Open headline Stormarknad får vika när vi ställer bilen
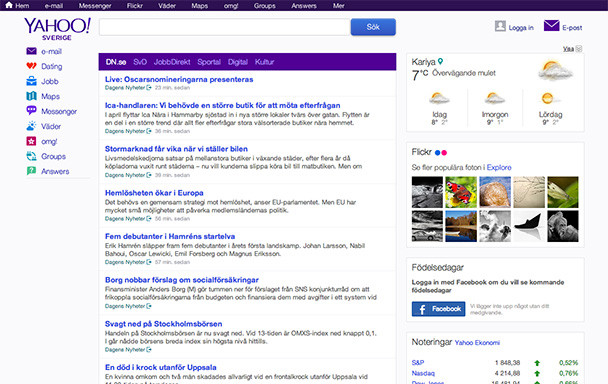The image size is (608, 384). coord(176,149)
